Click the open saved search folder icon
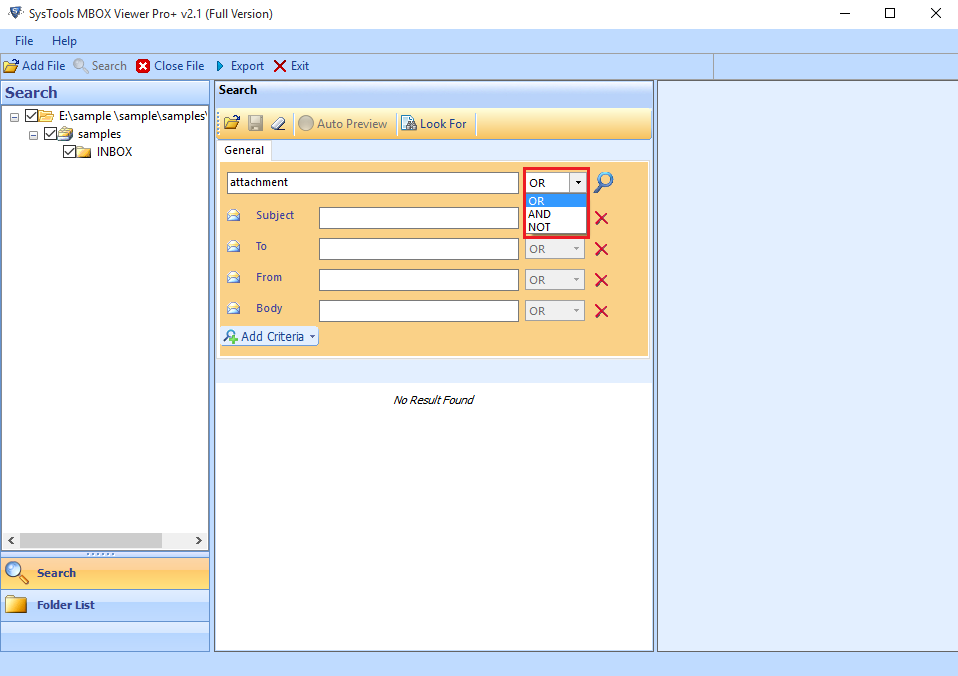 pos(232,123)
